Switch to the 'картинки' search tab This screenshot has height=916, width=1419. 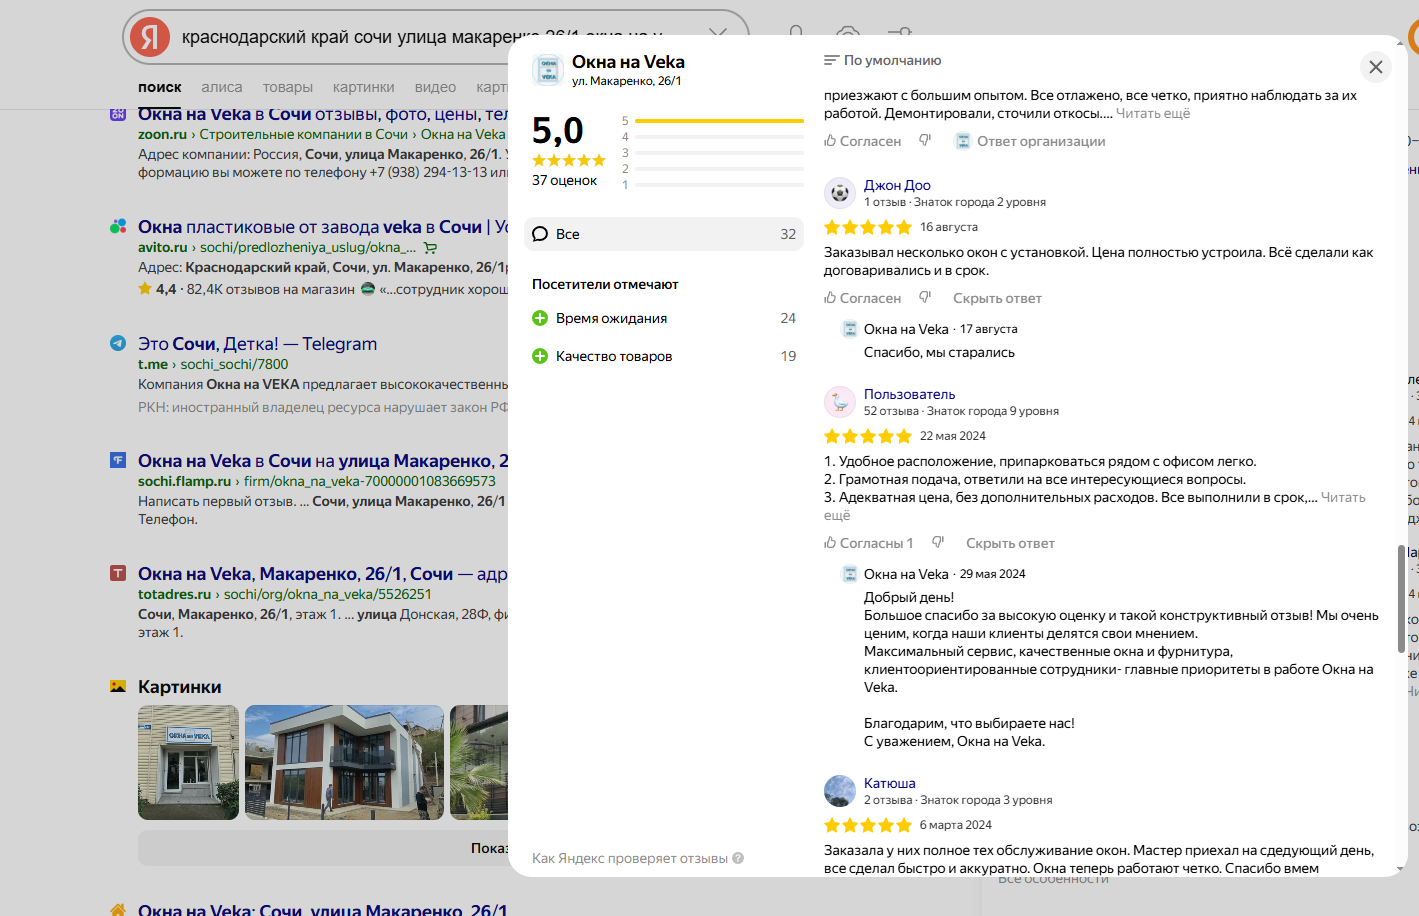[363, 87]
